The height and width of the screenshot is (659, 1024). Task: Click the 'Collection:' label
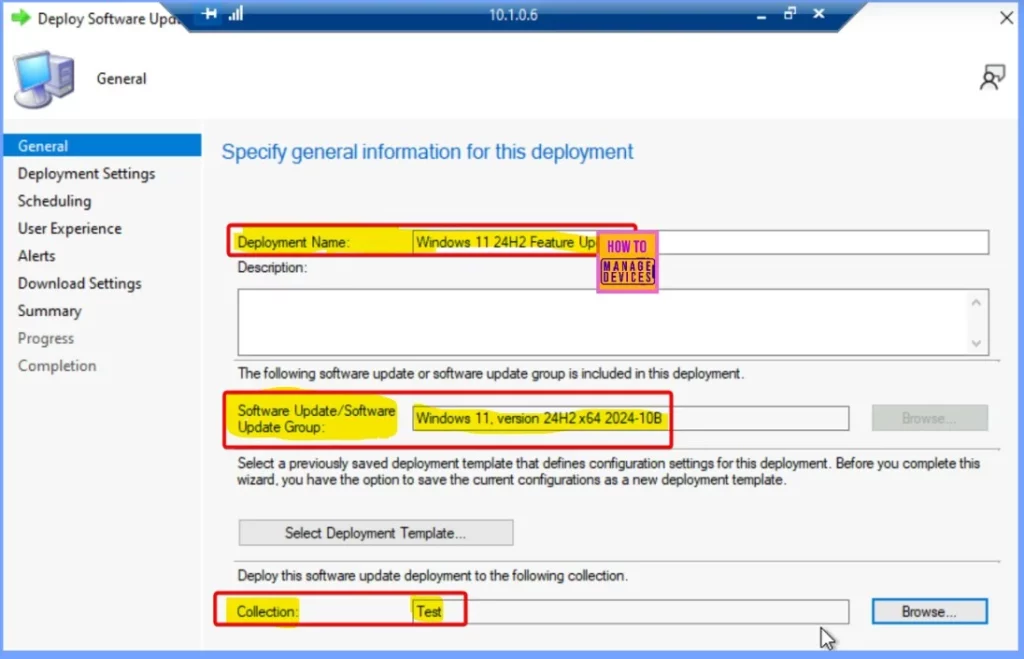[x=266, y=612]
